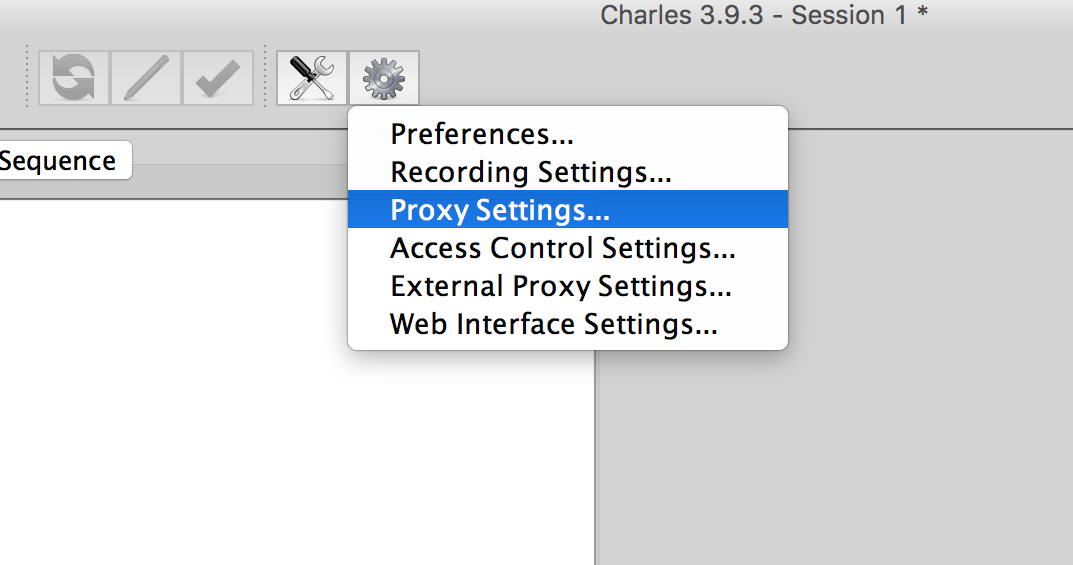Image resolution: width=1073 pixels, height=565 pixels.
Task: Click the dotted toolbar grip left of Repeat
Action: tap(27, 77)
